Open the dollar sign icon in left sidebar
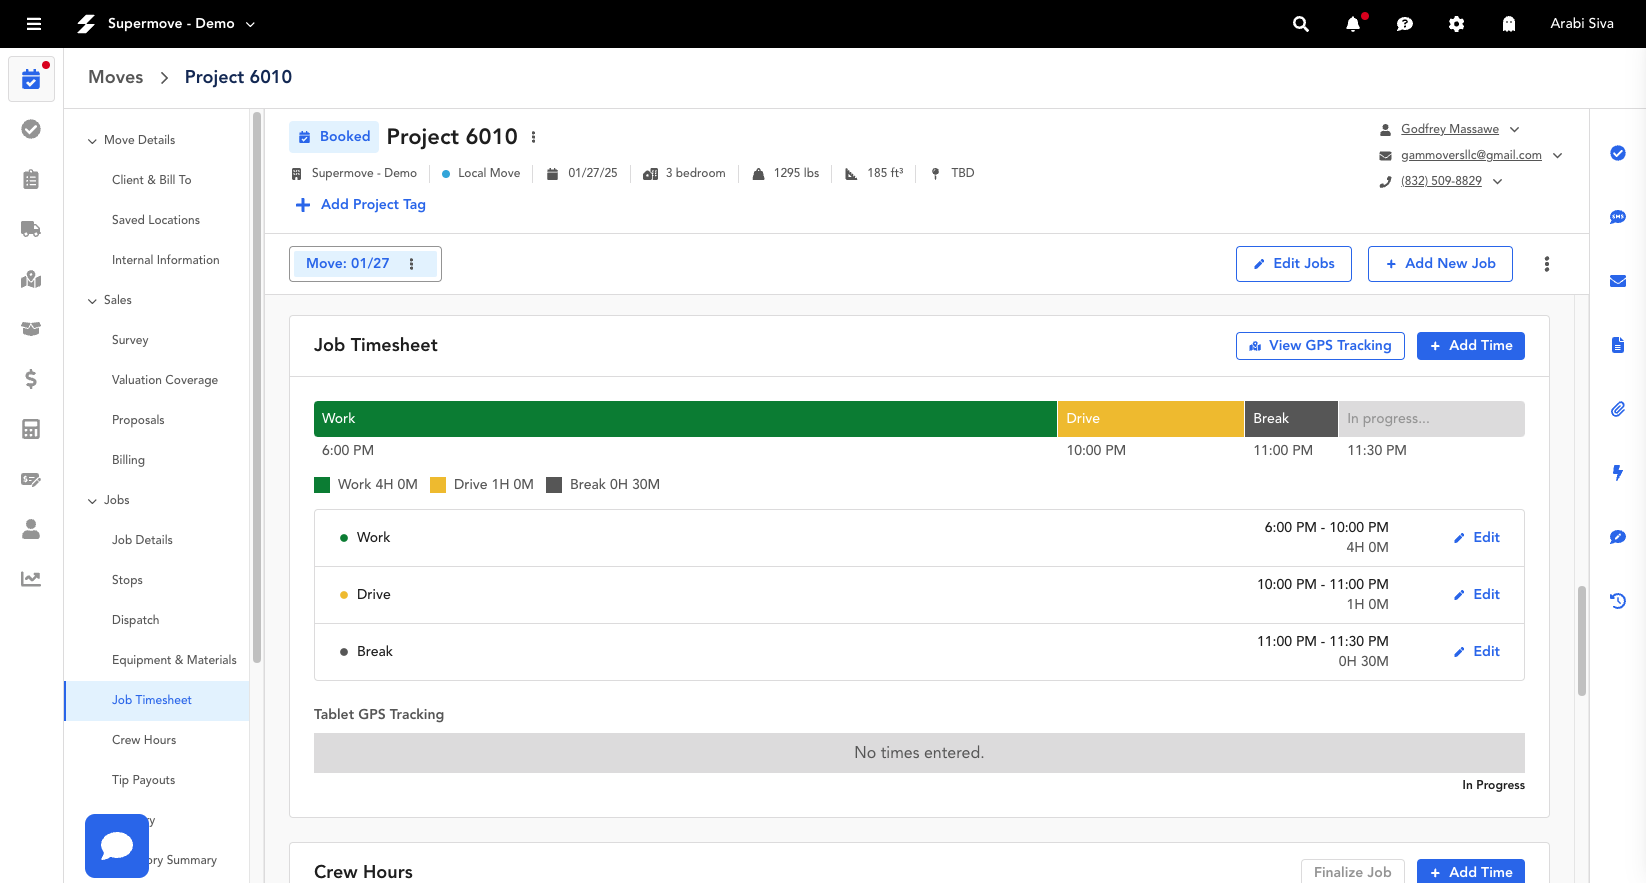The image size is (1646, 883). [31, 379]
